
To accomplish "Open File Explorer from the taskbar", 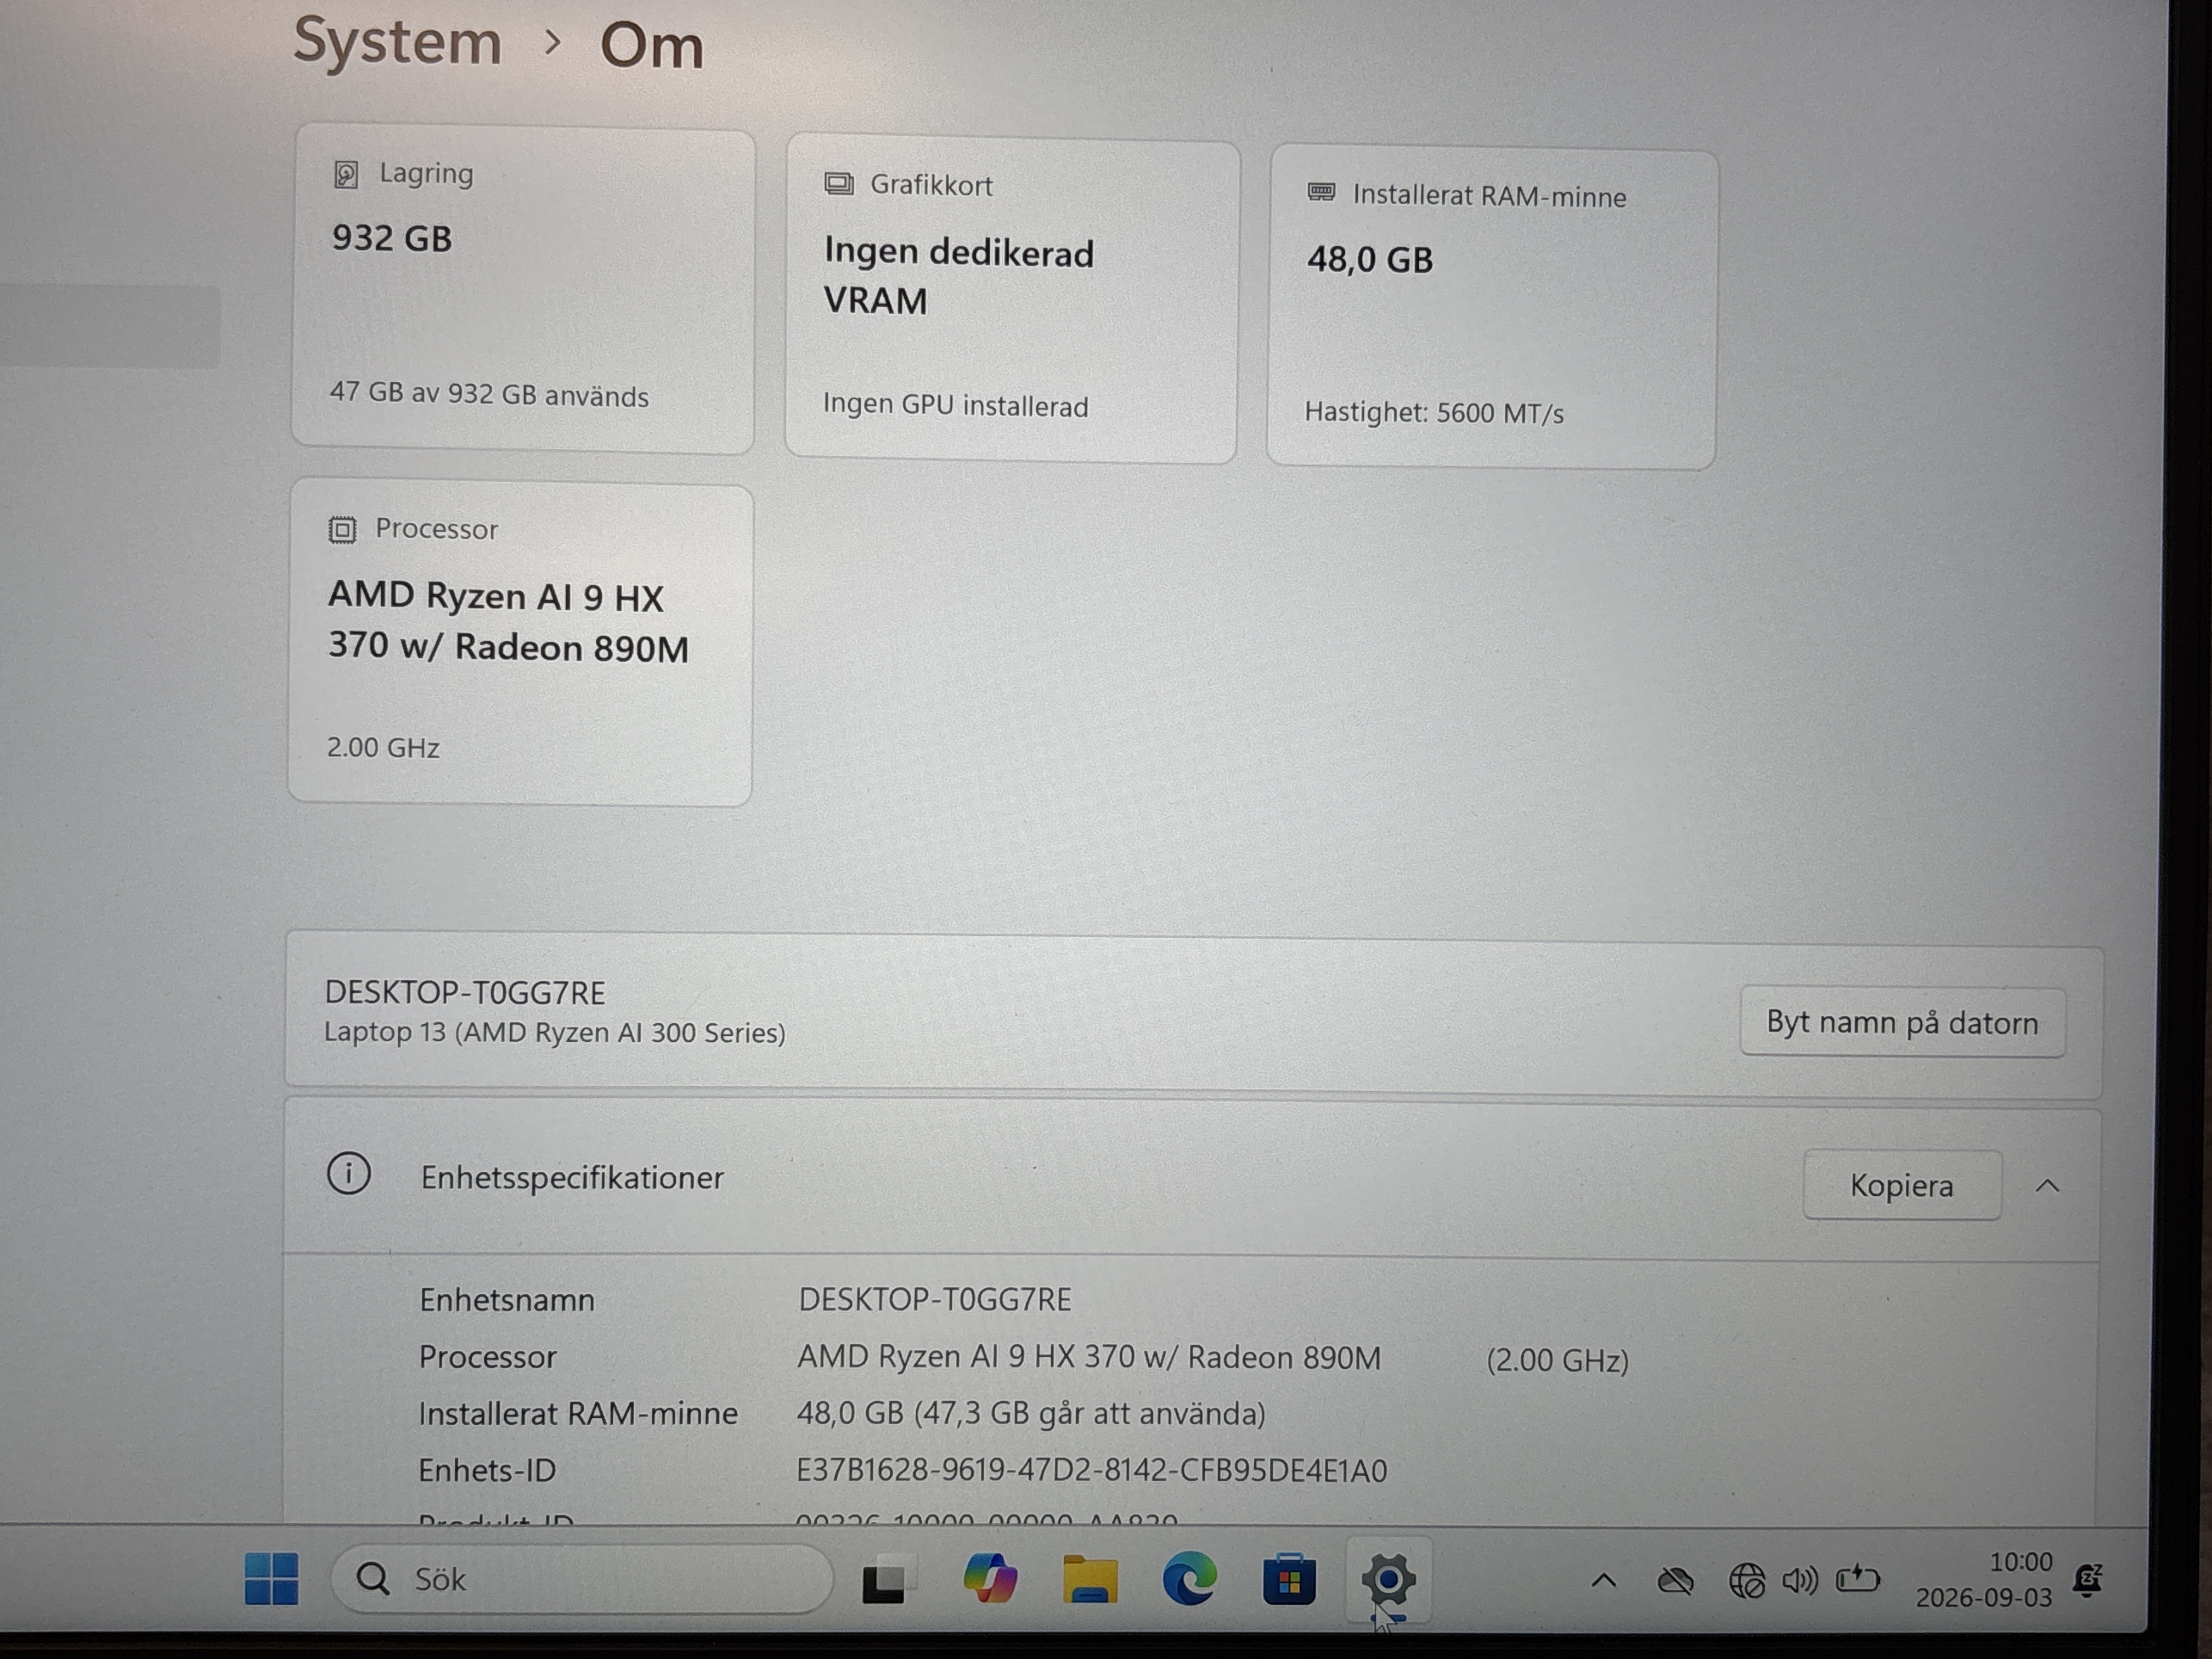I will (x=1090, y=1580).
